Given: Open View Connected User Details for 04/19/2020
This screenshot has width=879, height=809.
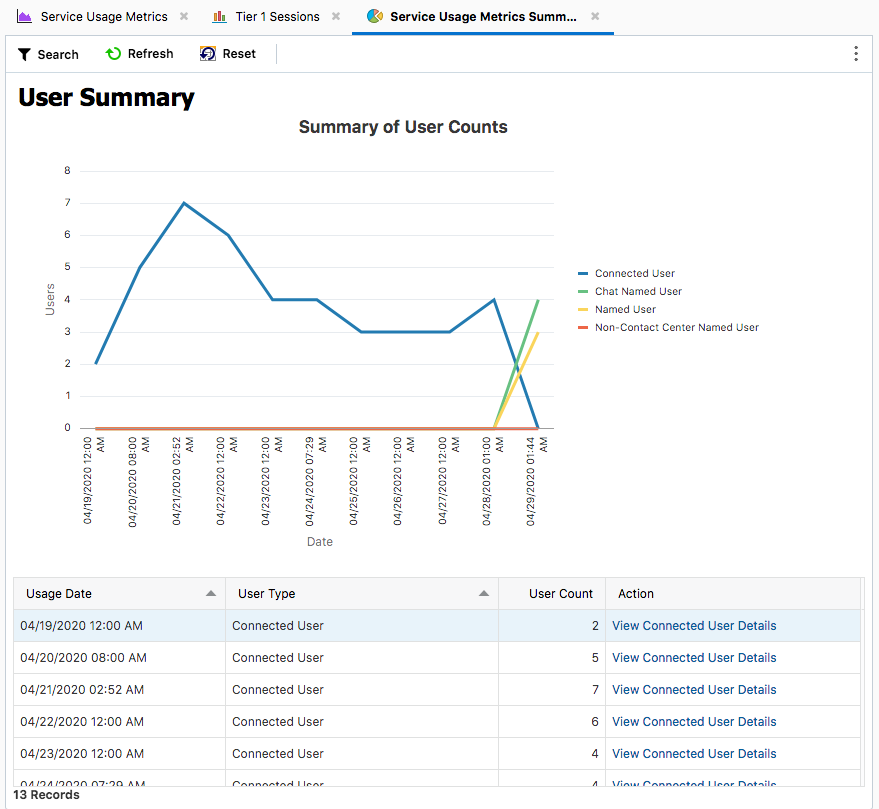Looking at the screenshot, I should 694,626.
